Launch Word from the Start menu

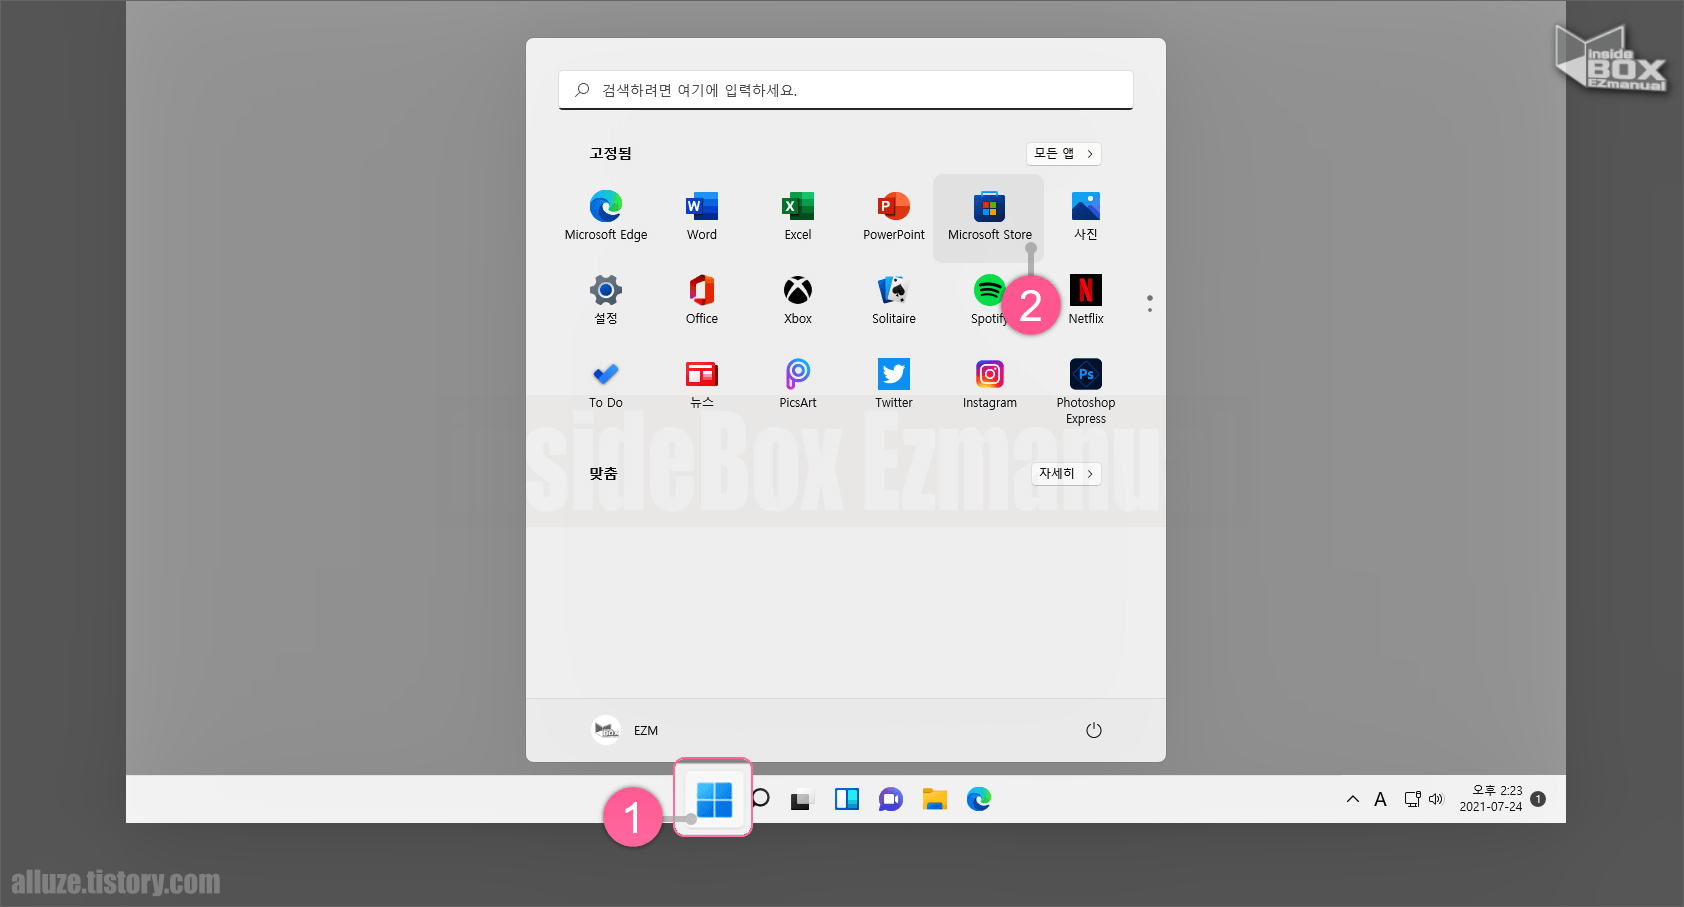702,216
